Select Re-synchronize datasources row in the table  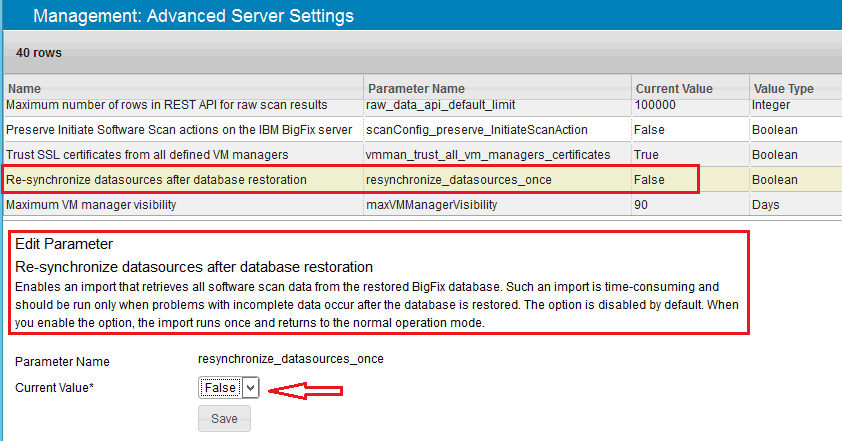(x=156, y=180)
